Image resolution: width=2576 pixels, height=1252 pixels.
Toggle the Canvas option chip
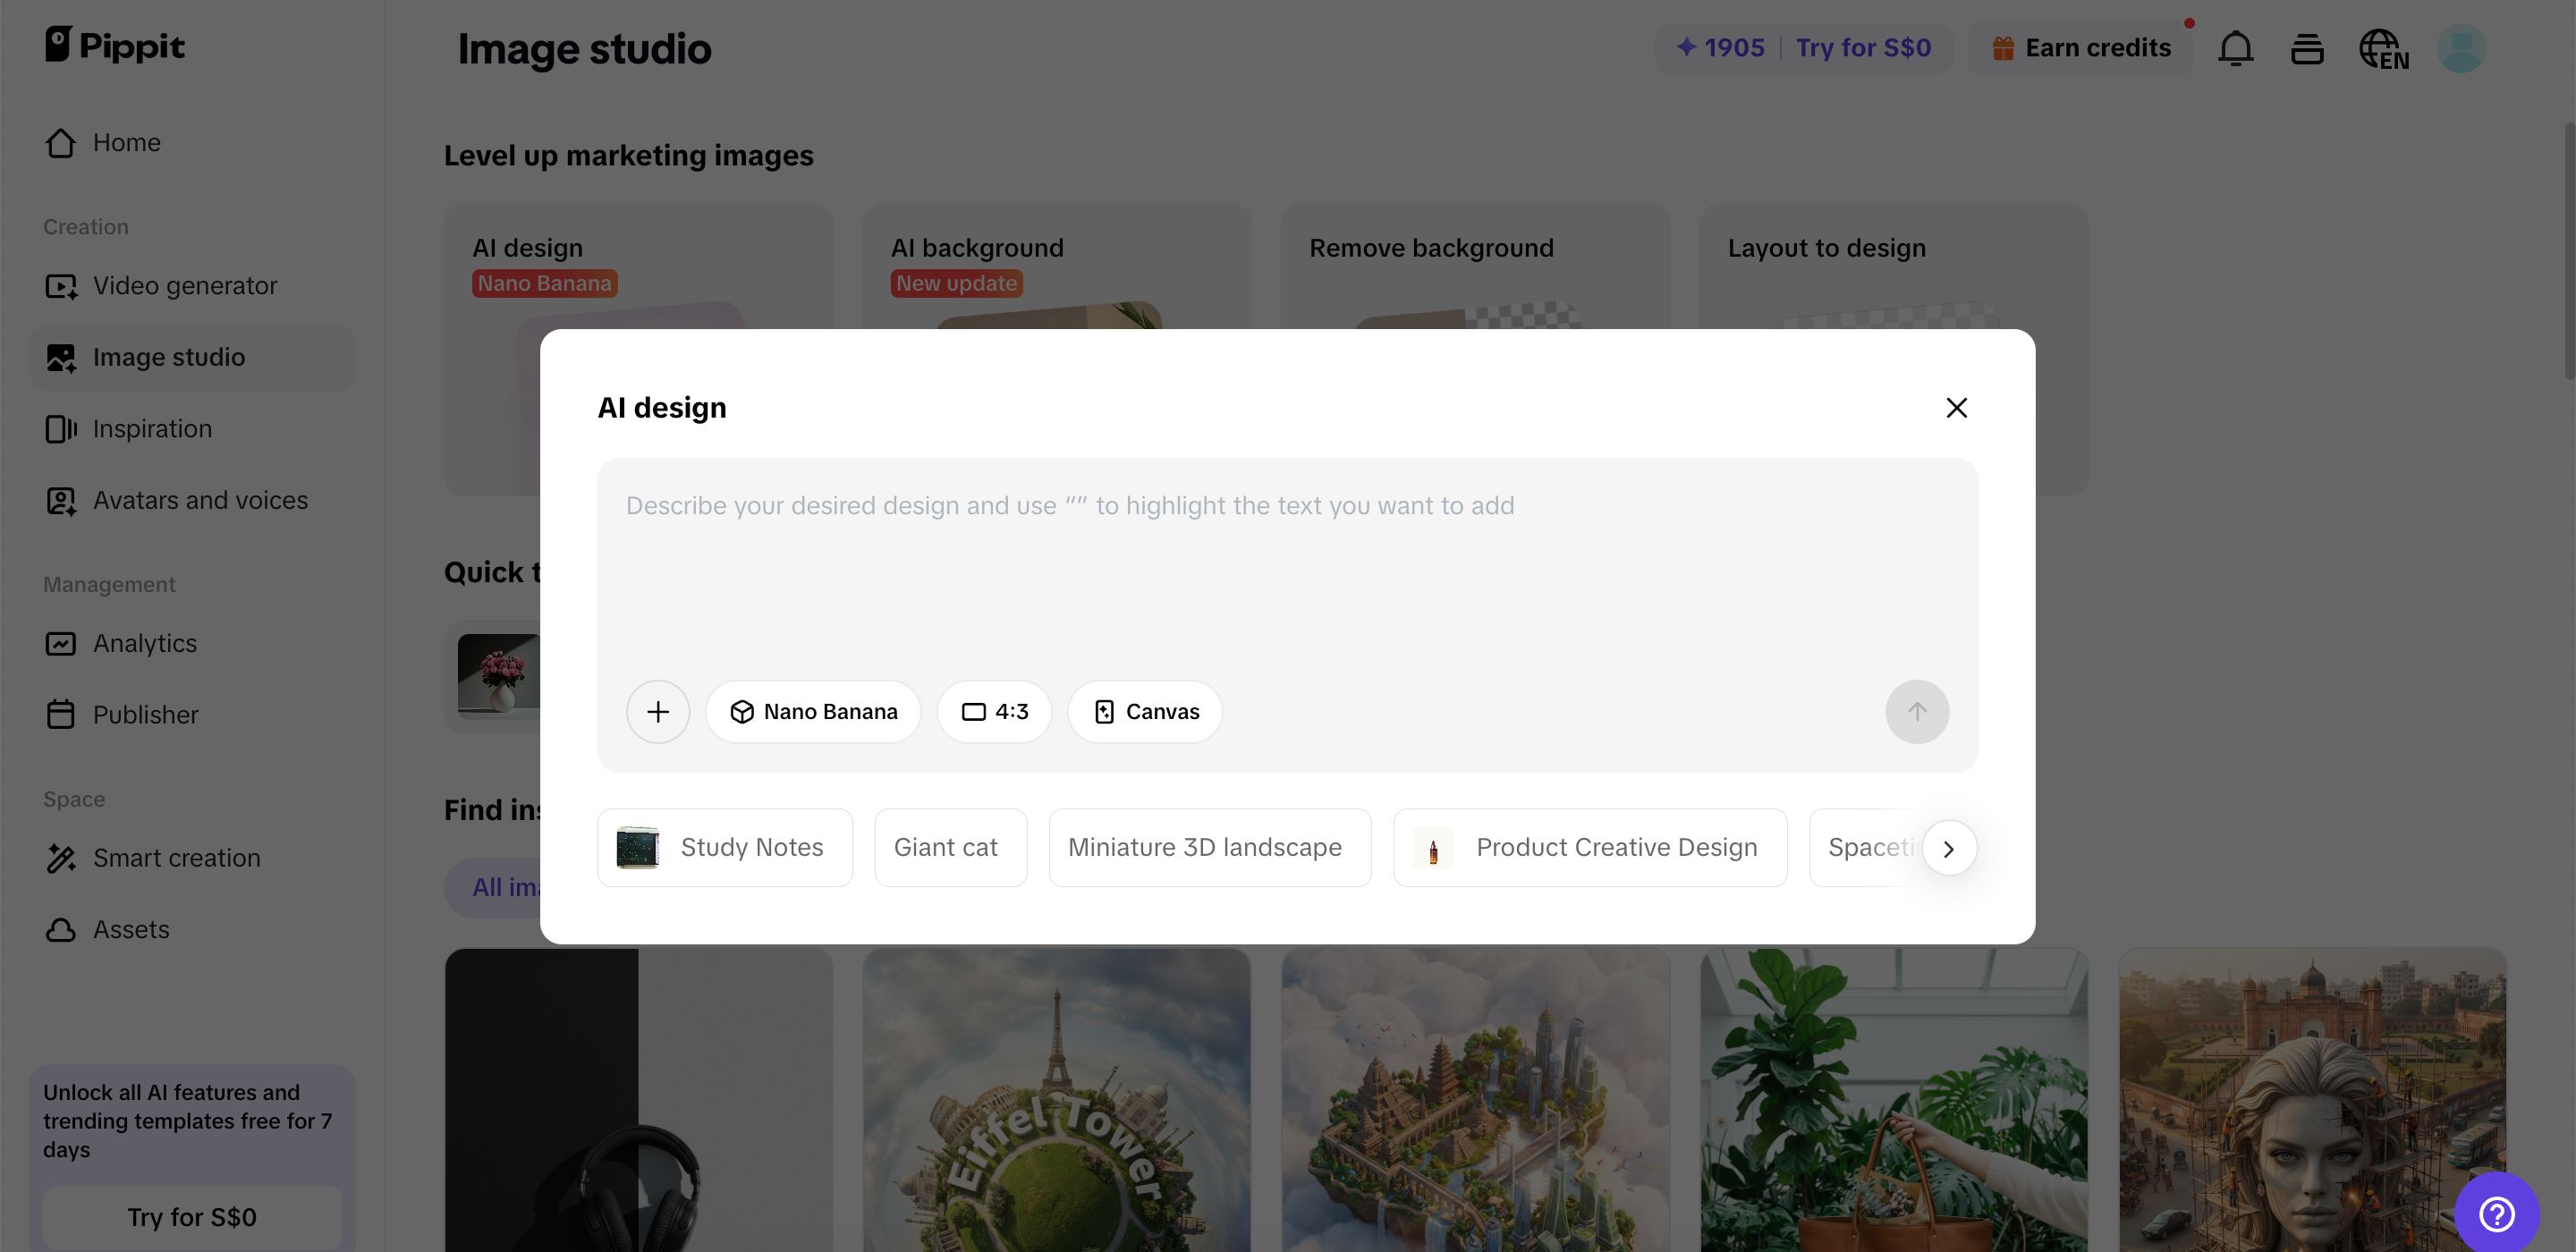click(x=1145, y=711)
